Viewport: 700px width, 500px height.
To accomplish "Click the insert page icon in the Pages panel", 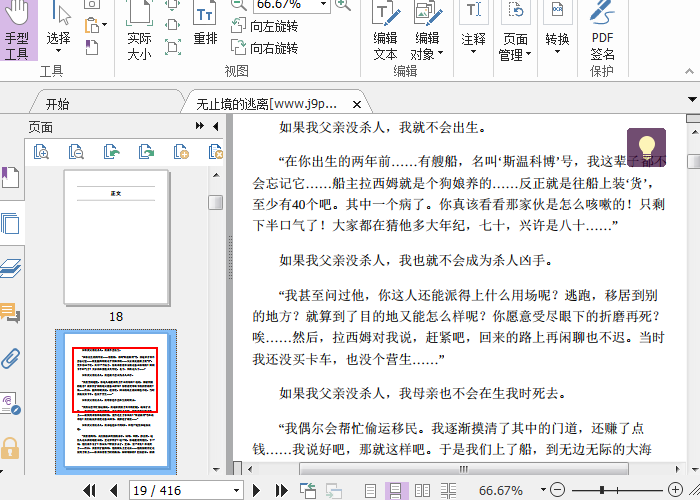I will (x=181, y=152).
